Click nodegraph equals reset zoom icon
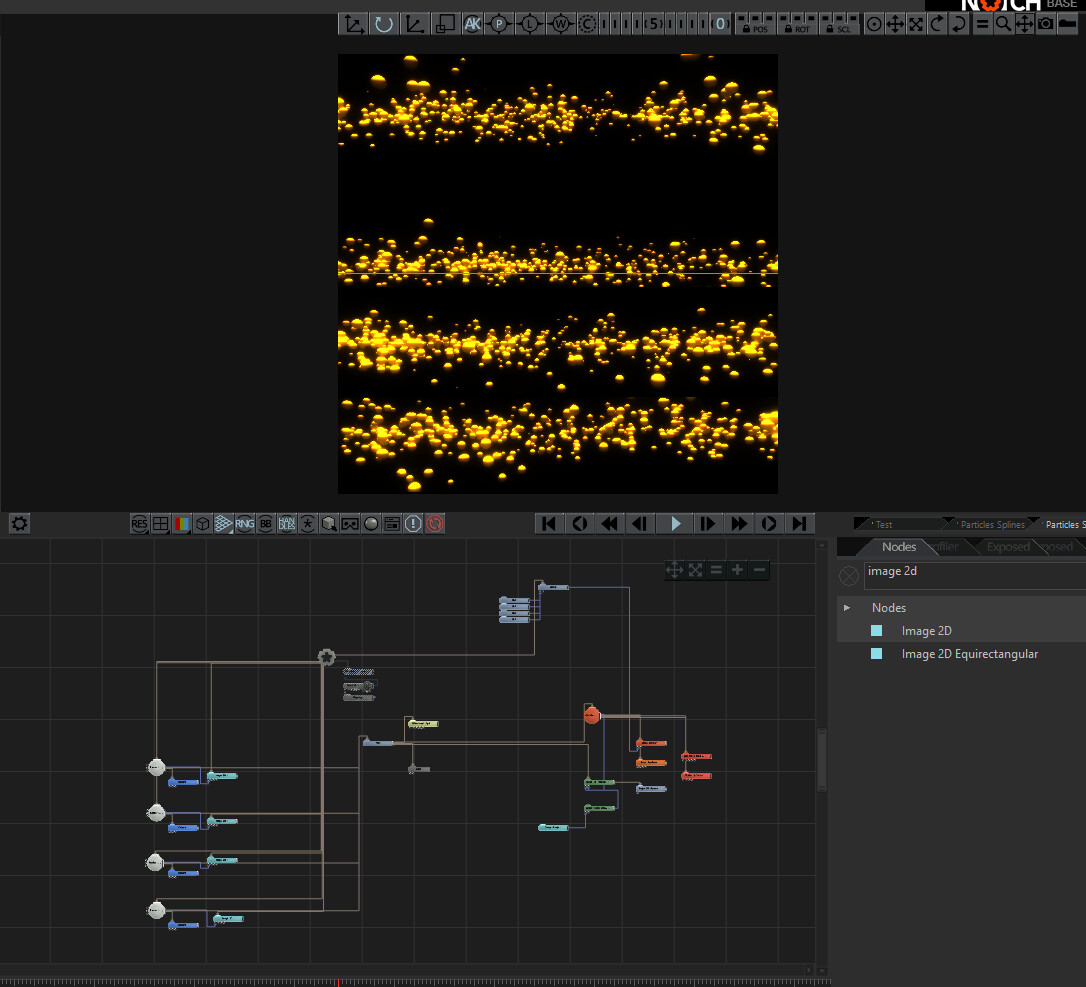Image resolution: width=1086 pixels, height=987 pixels. (x=717, y=570)
